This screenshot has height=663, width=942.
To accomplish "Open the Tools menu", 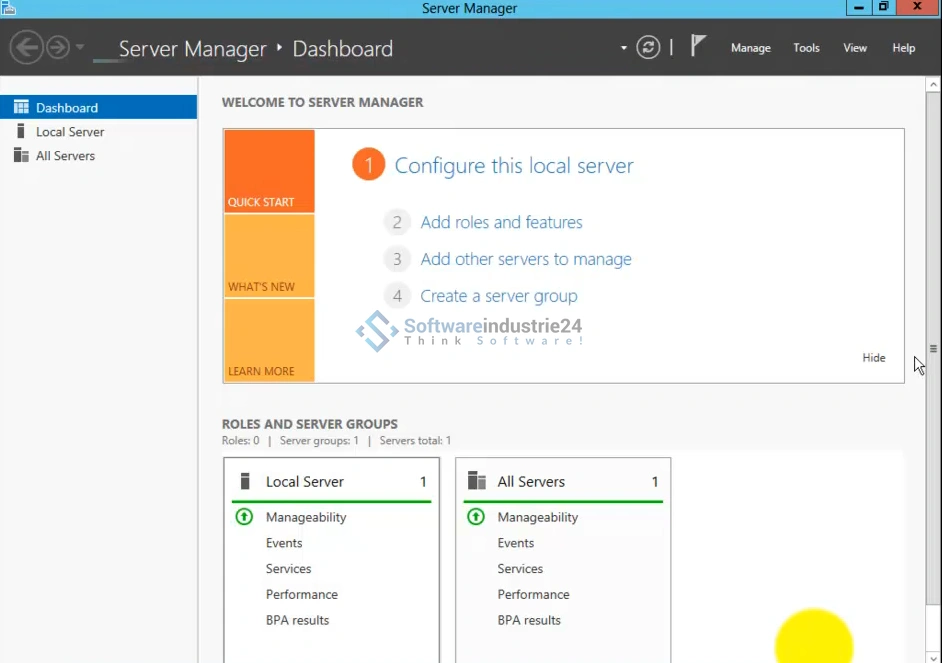I will tap(806, 48).
